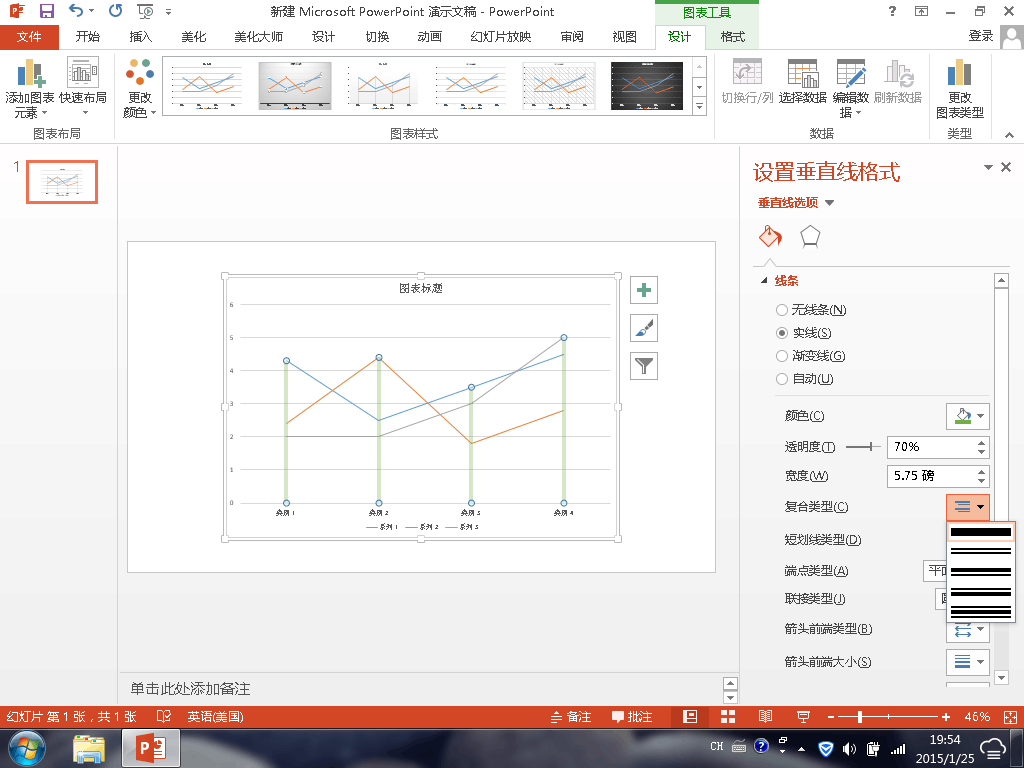The image size is (1024, 768).
Task: Open 颜色 (Color) picker dropdown
Action: tap(968, 416)
